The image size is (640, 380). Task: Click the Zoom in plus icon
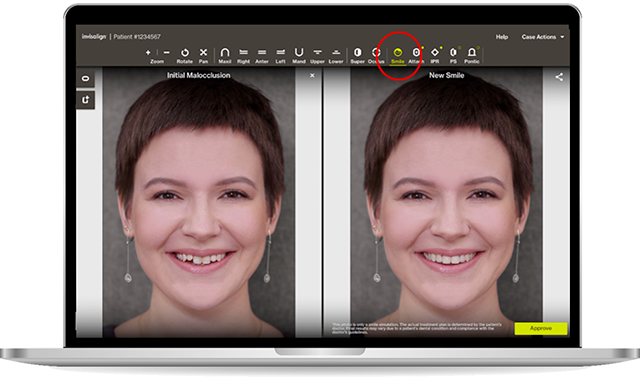click(x=148, y=52)
